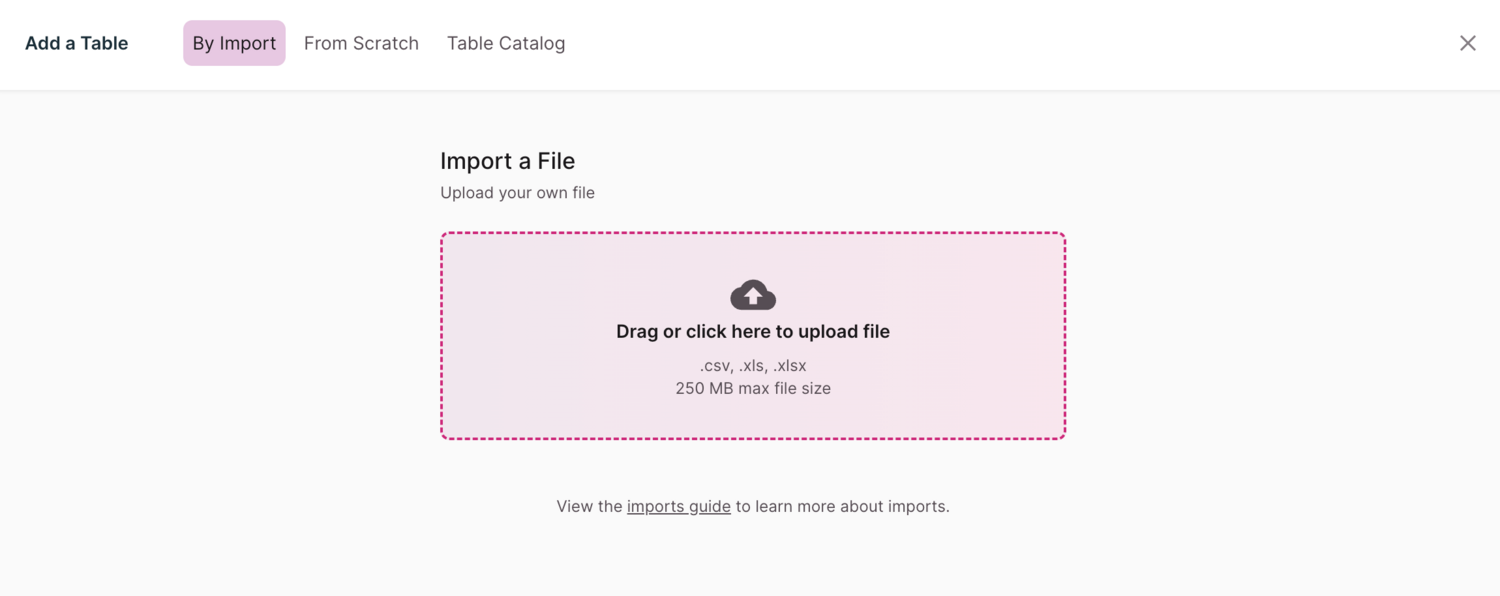Click the "Upload your own file" subtitle
Image resolution: width=1500 pixels, height=596 pixels.
coord(517,192)
